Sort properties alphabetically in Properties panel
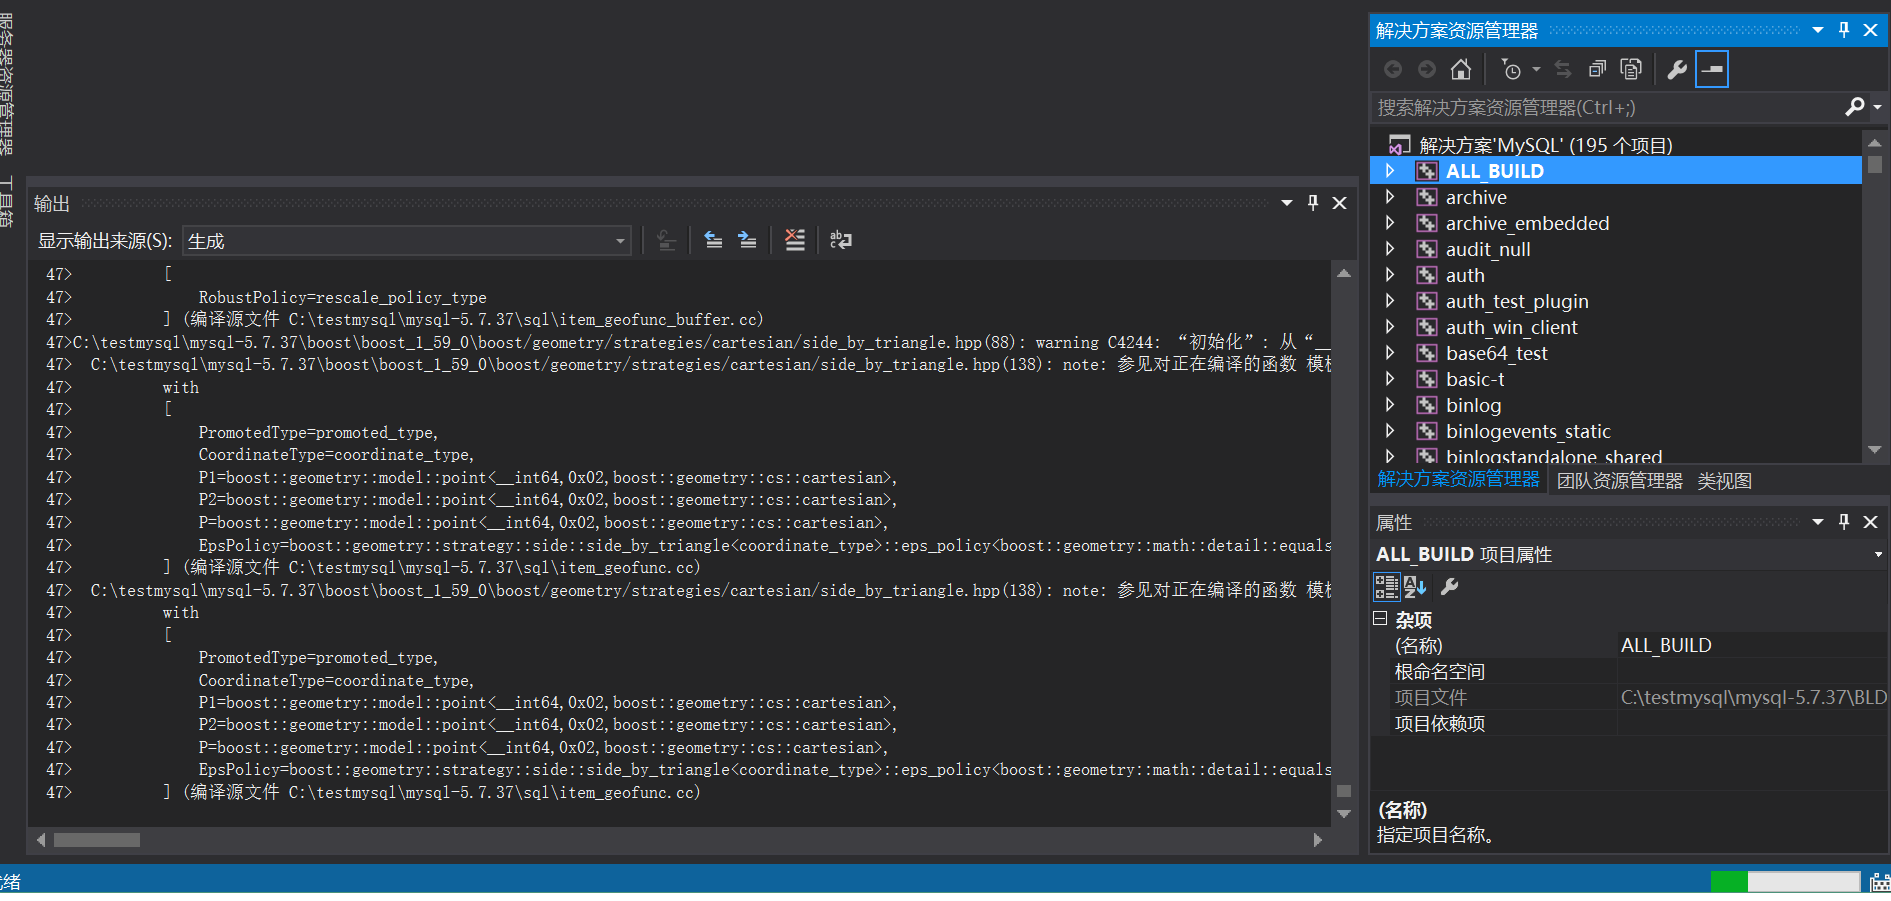The image size is (1891, 901). click(1415, 587)
